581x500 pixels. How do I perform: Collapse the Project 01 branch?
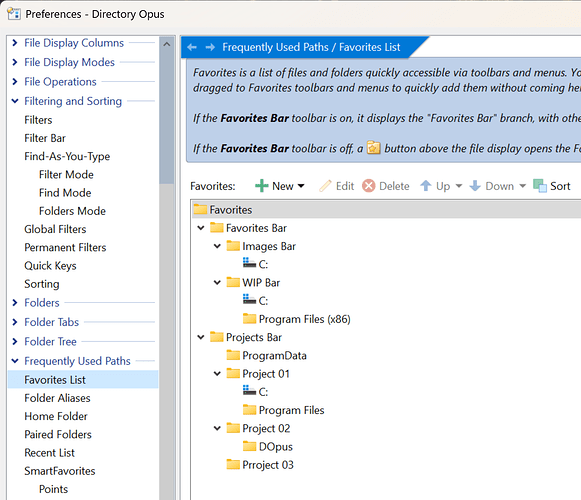click(217, 373)
